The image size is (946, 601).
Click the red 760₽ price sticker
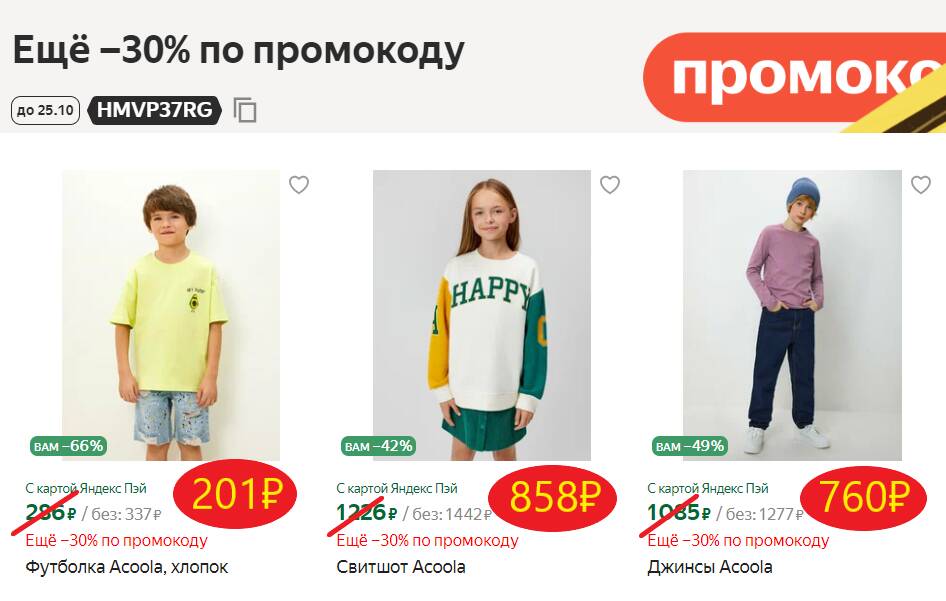pyautogui.click(x=863, y=498)
